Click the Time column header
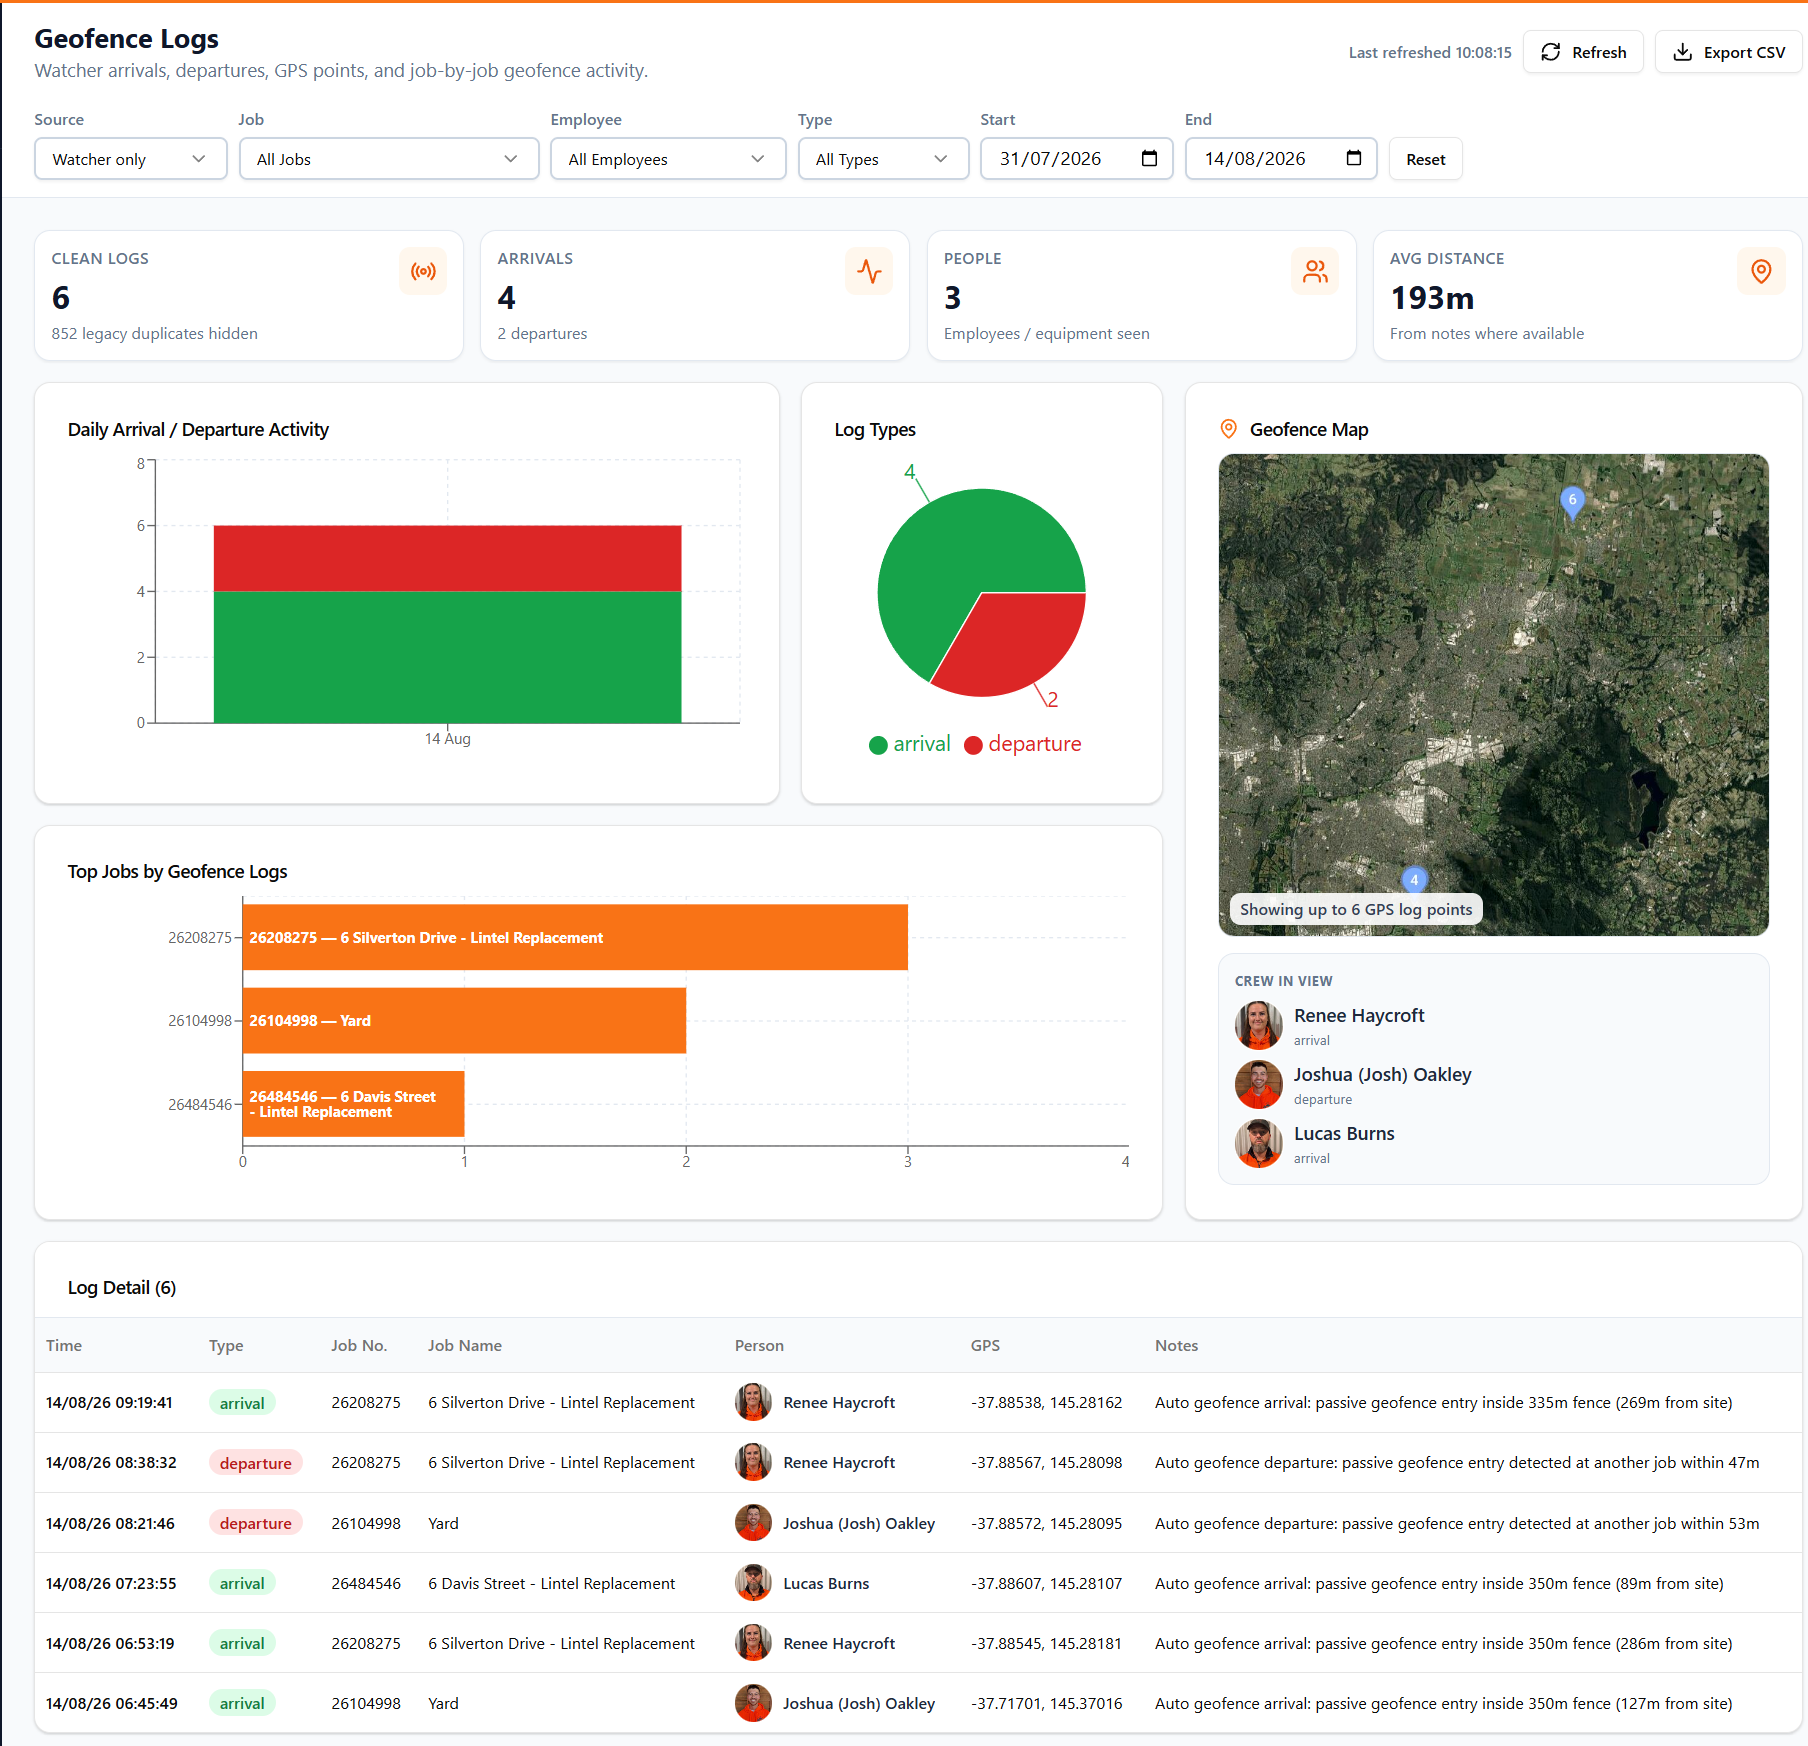Screen dimensions: 1808x1746 (x=64, y=1345)
